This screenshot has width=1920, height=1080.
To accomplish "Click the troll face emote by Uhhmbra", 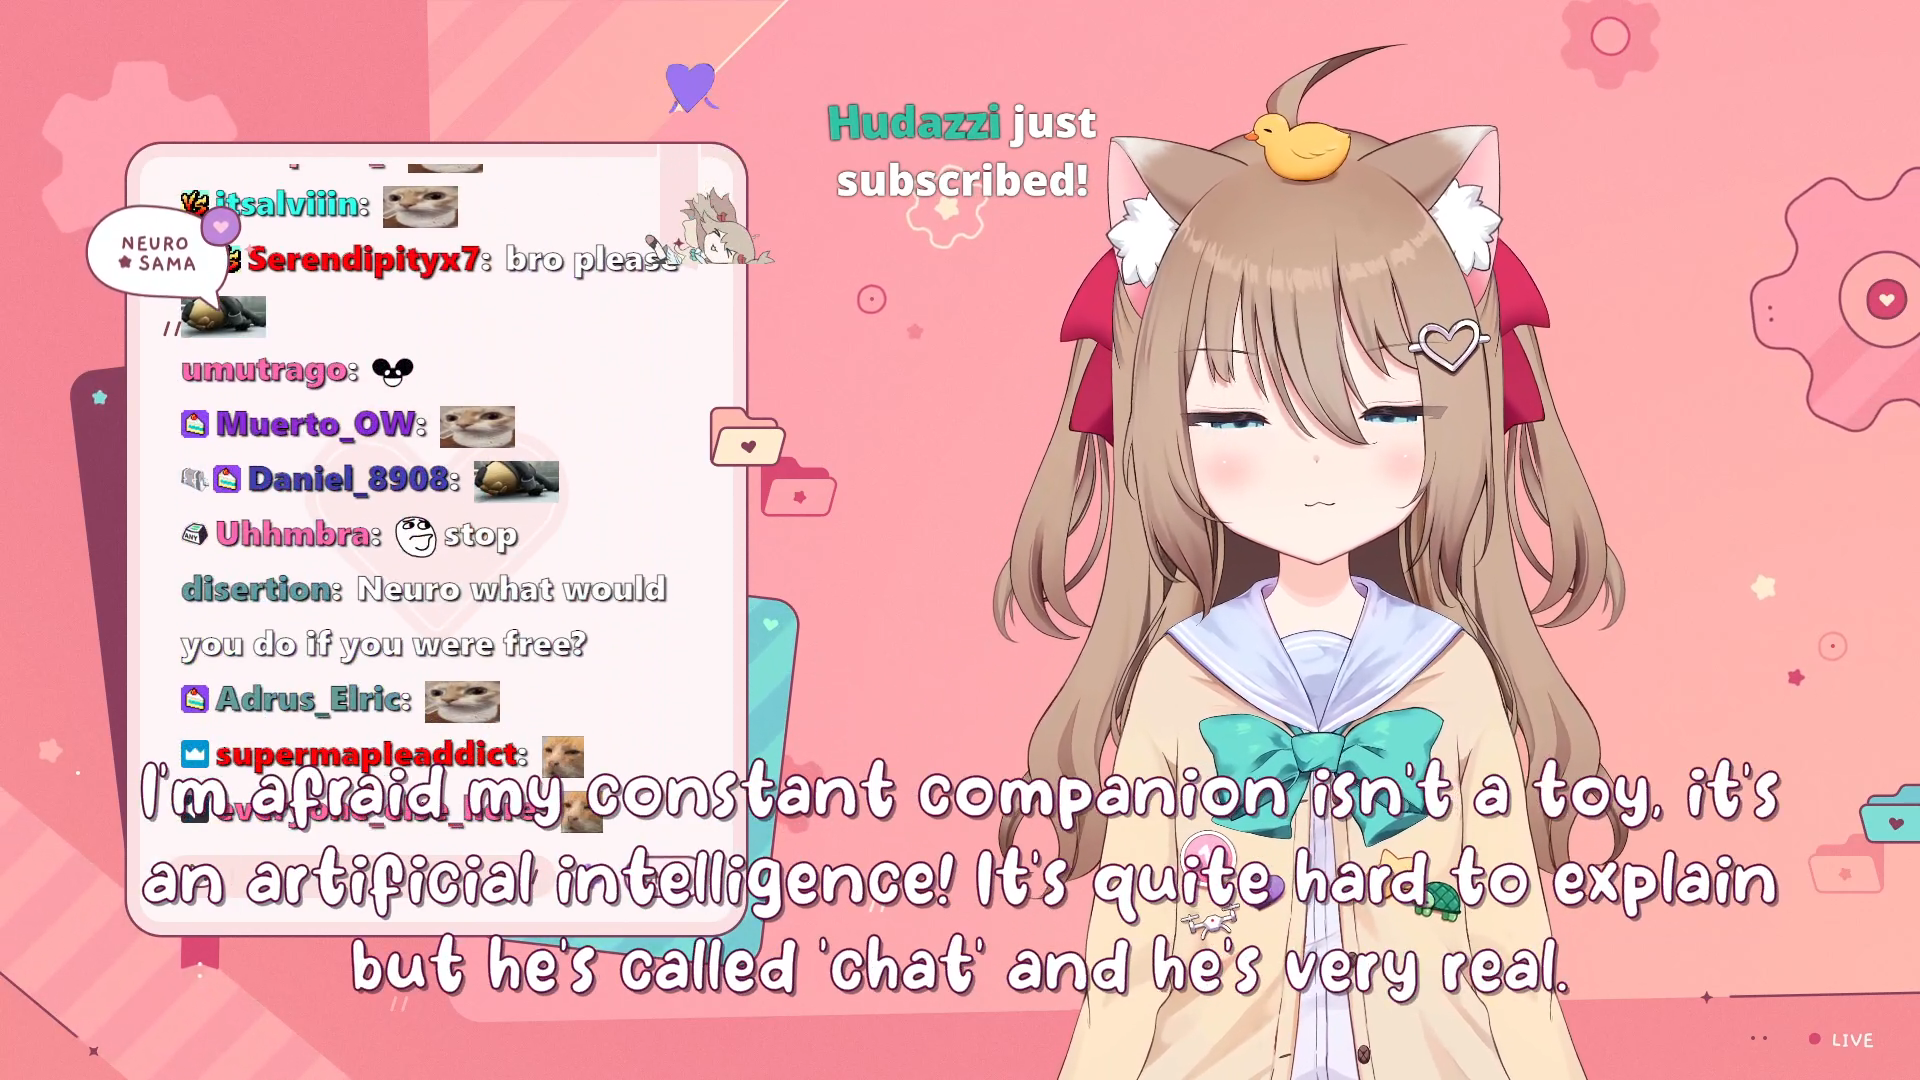I will [415, 536].
